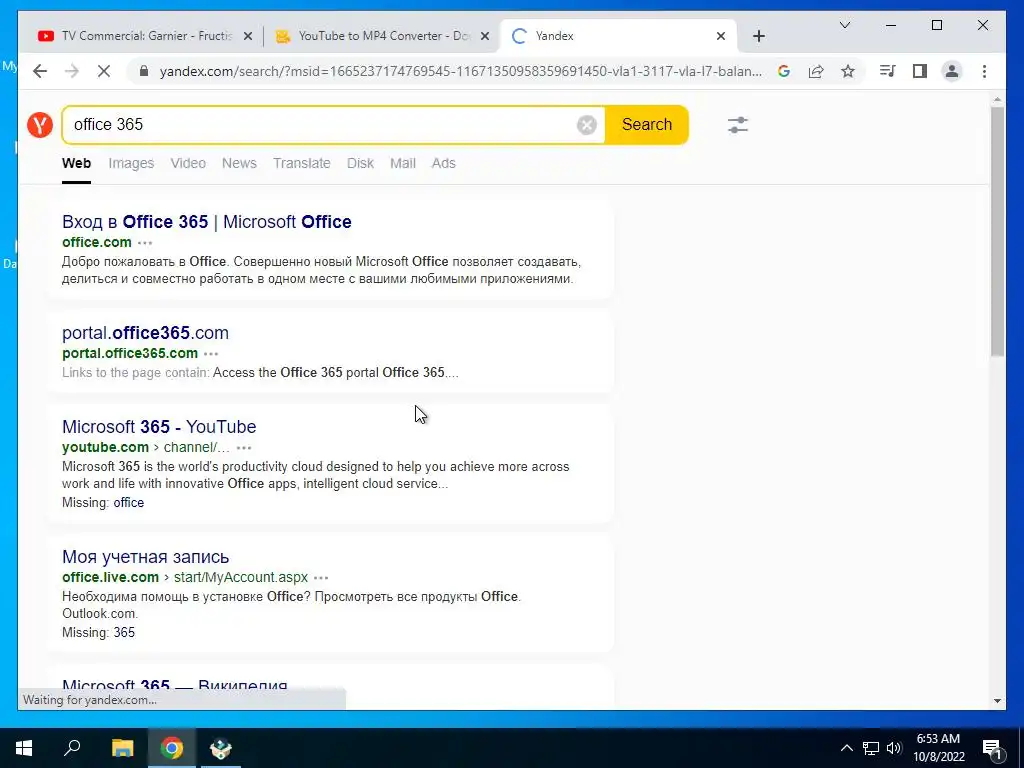Viewport: 1024px width, 768px height.
Task: Clear the search query with X icon
Action: 586,125
